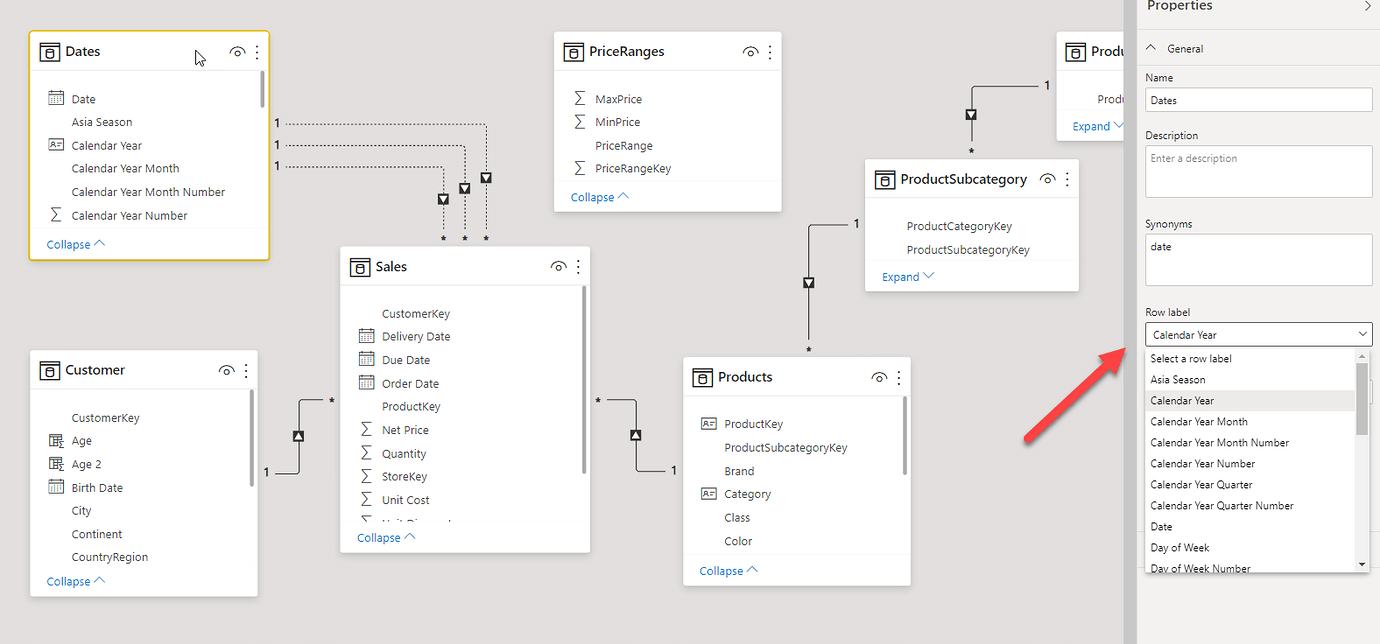This screenshot has height=644, width=1380.
Task: Click the 'Az' icon beside ProductKey
Action: point(708,423)
